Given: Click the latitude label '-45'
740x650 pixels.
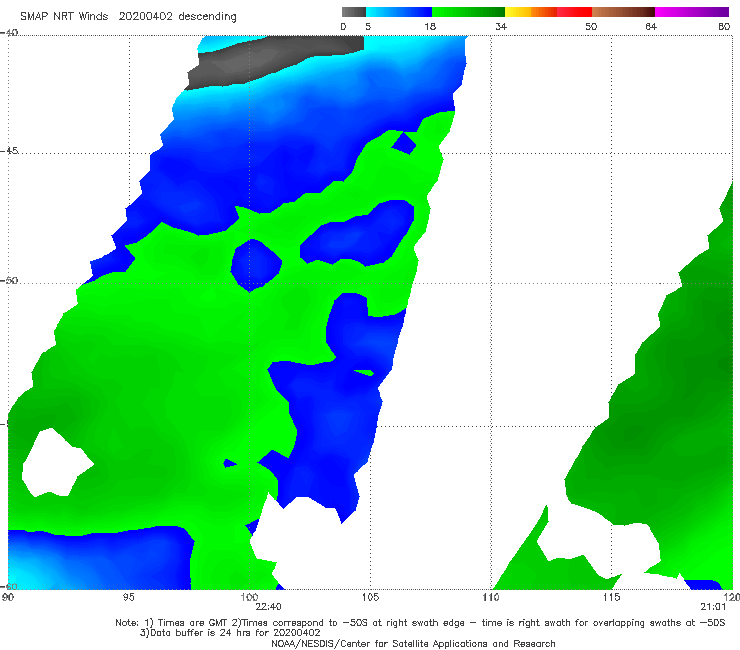Looking at the screenshot, I should click(9, 151).
